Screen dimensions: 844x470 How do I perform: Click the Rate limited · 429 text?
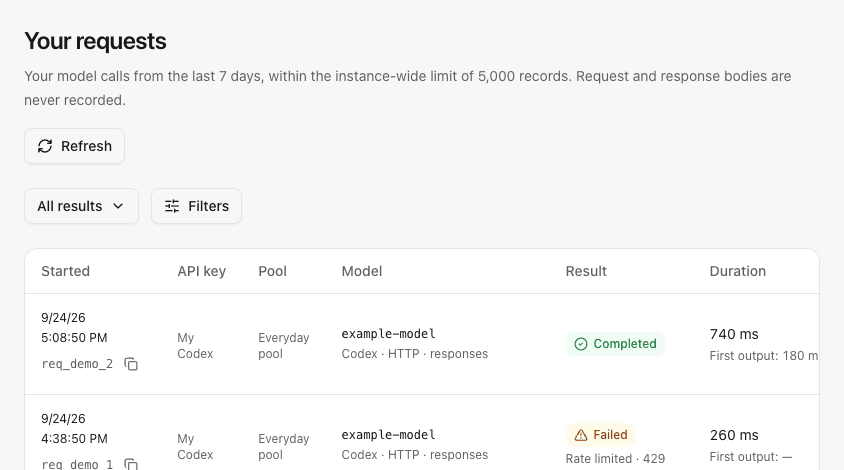[x=615, y=459]
